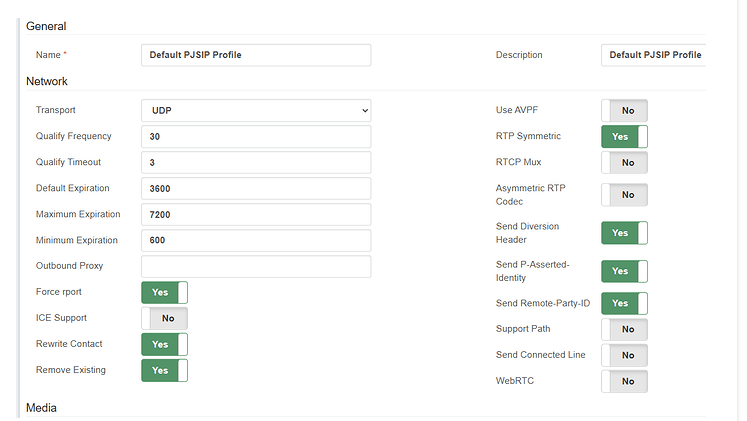
Task: Click the Send P-Asserted-Identity label
Action: tap(533, 271)
